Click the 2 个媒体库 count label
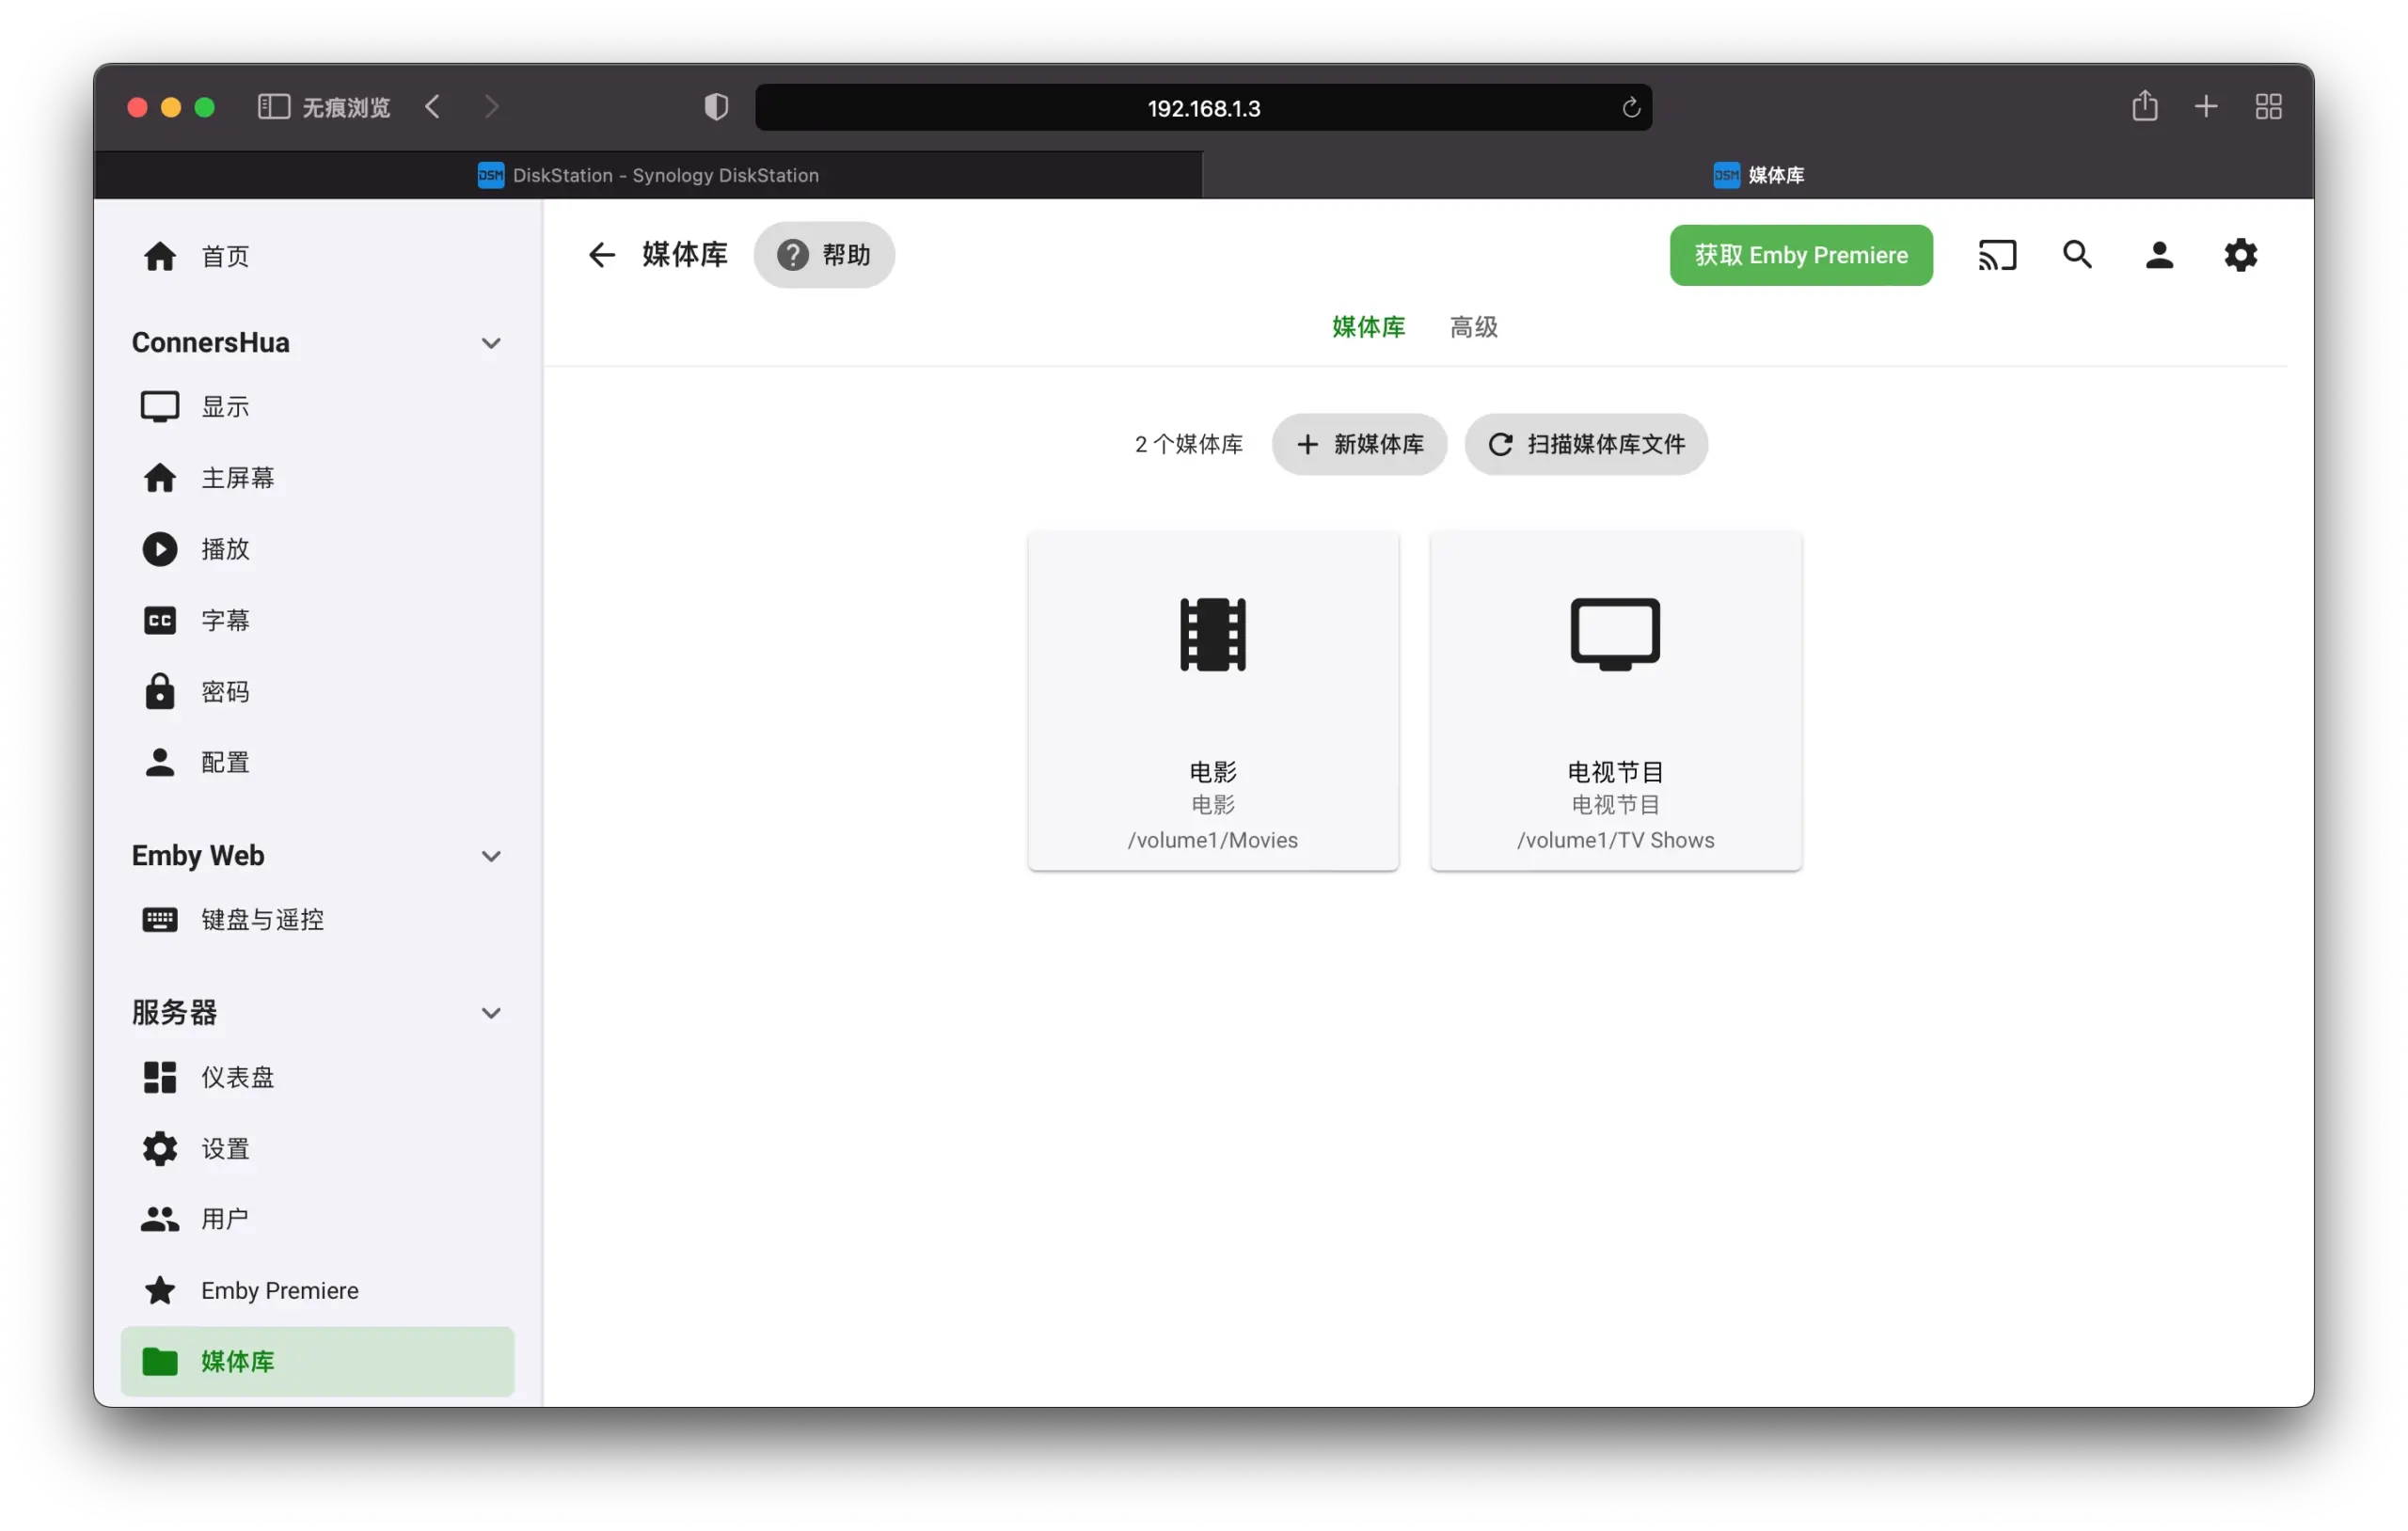 coord(1188,444)
